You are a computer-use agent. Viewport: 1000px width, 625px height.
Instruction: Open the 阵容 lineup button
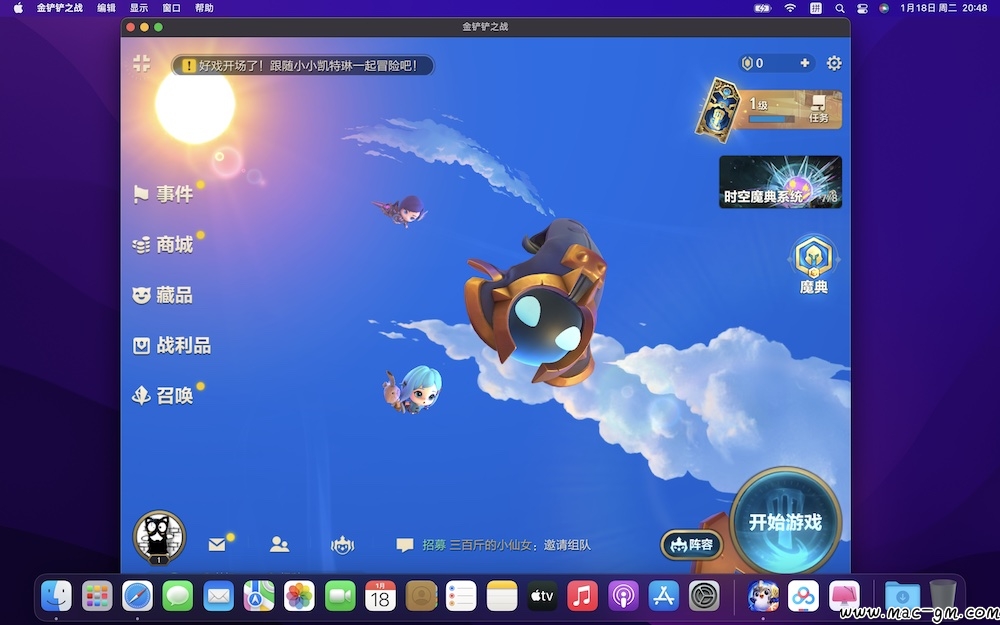pyautogui.click(x=692, y=545)
